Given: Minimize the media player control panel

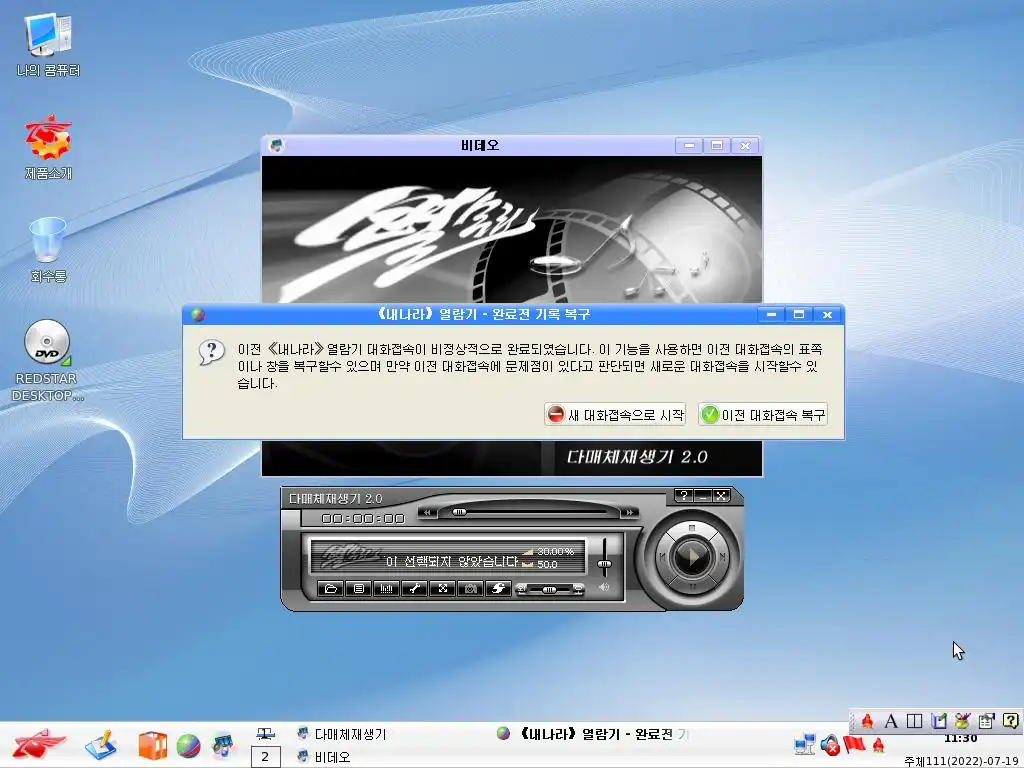Looking at the screenshot, I should click(703, 496).
